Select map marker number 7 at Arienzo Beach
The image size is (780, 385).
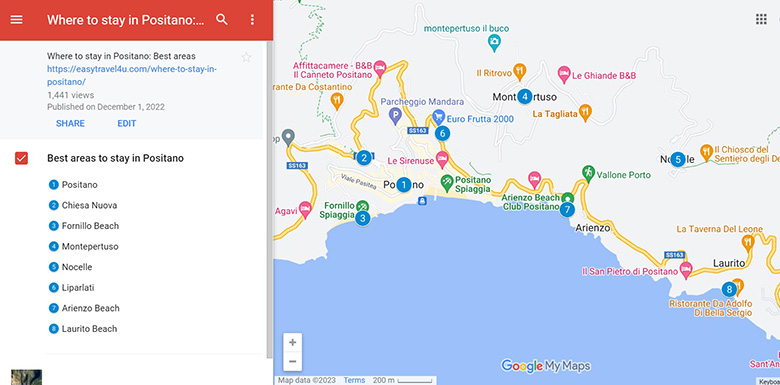(567, 209)
